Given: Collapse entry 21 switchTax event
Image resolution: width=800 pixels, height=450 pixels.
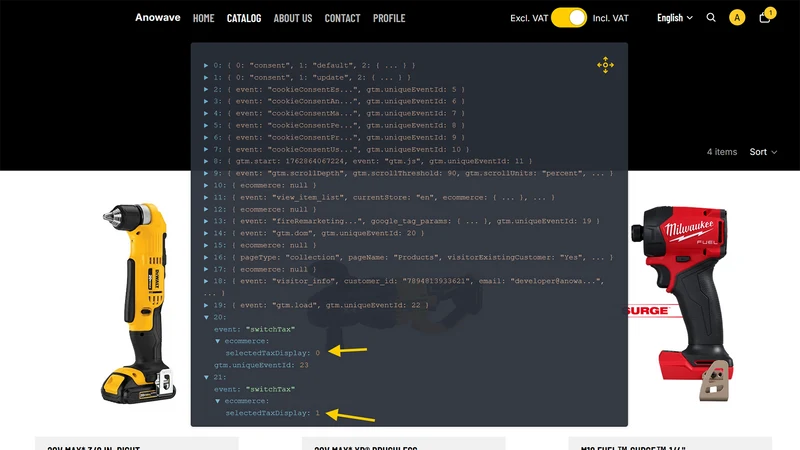Looking at the screenshot, I should click(206, 377).
